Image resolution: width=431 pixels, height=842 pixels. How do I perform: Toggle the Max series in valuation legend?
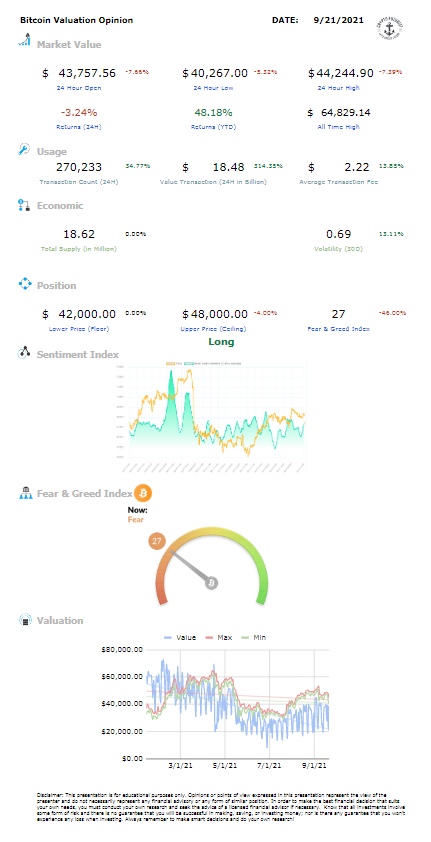[x=217, y=637]
